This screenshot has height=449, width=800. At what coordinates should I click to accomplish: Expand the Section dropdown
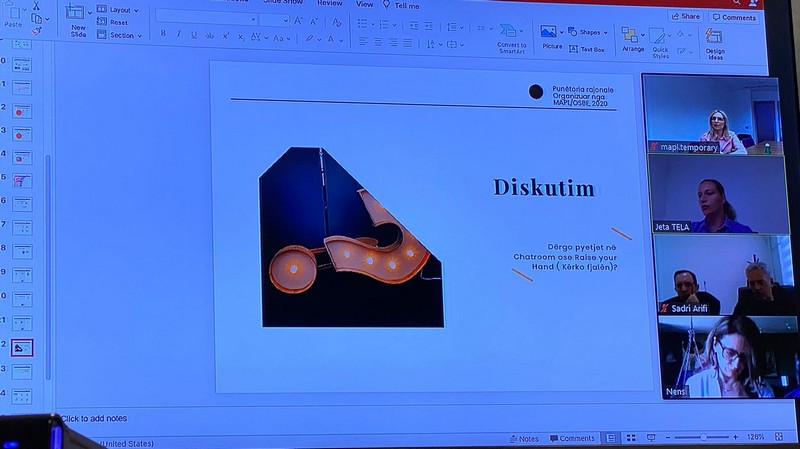[x=139, y=36]
